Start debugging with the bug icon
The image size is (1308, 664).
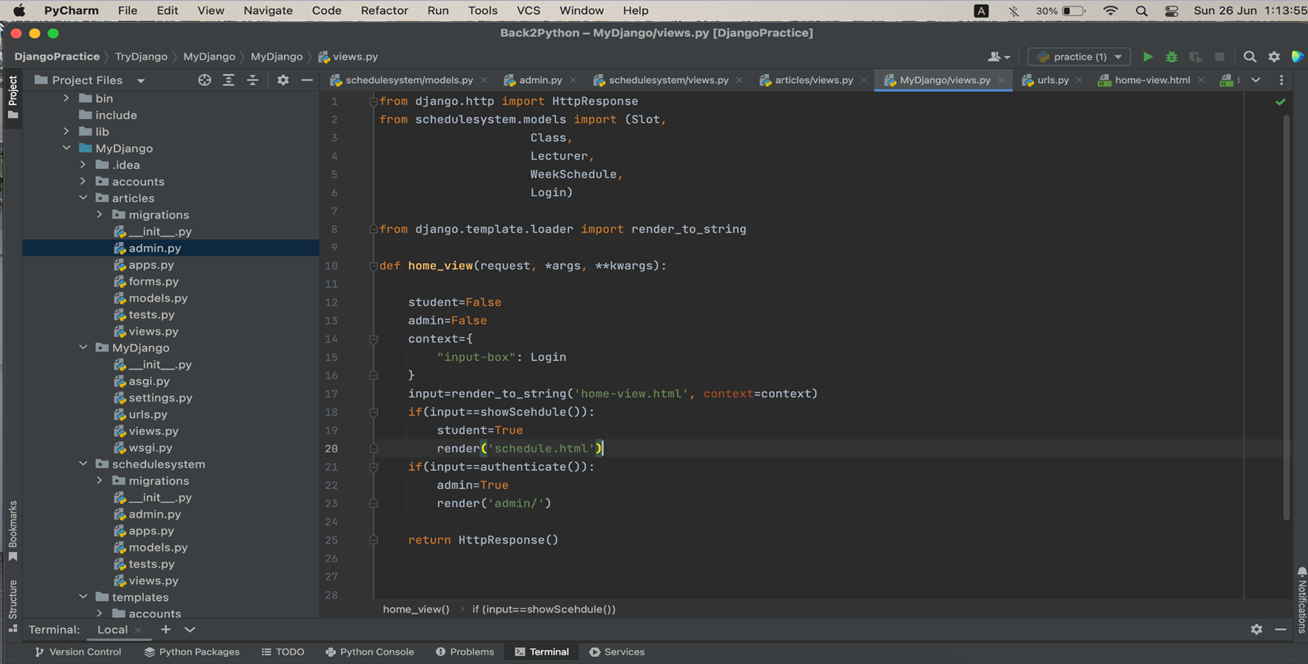tap(1171, 57)
